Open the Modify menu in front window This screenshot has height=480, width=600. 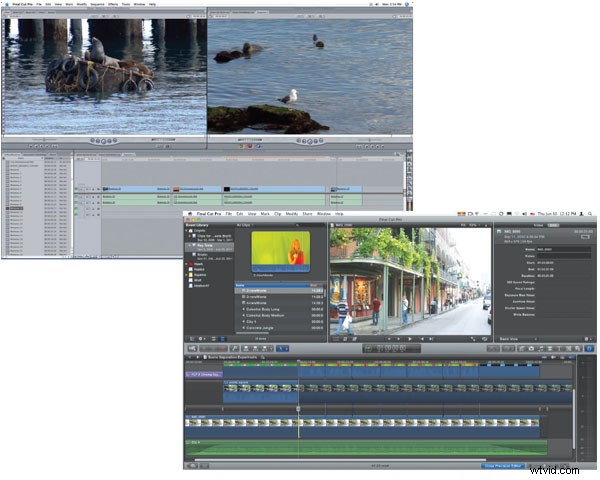[x=292, y=214]
